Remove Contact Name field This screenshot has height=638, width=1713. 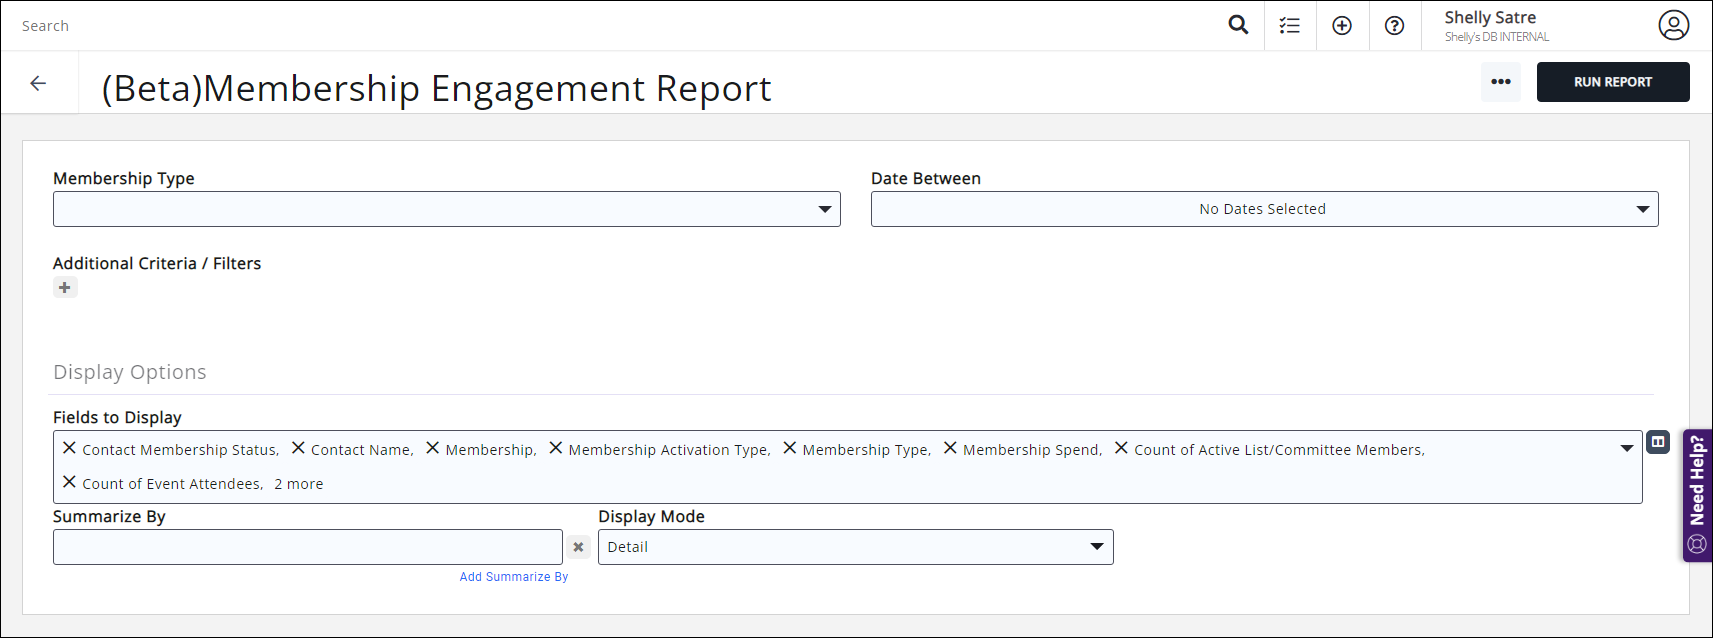pyautogui.click(x=298, y=448)
